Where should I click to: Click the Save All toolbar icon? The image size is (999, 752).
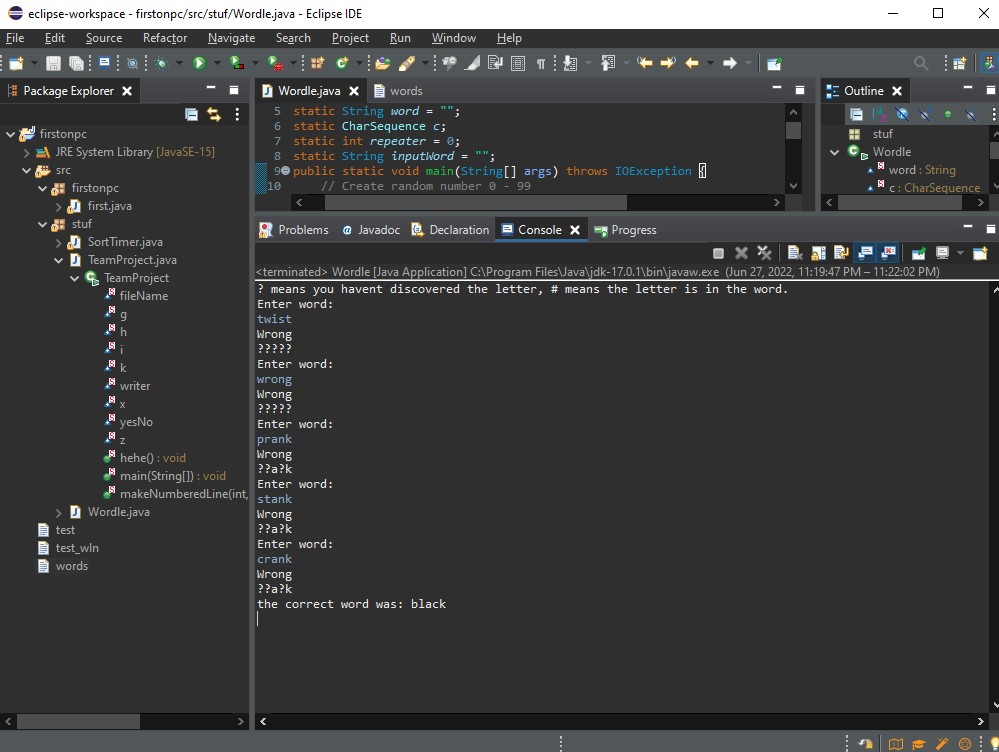(76, 63)
